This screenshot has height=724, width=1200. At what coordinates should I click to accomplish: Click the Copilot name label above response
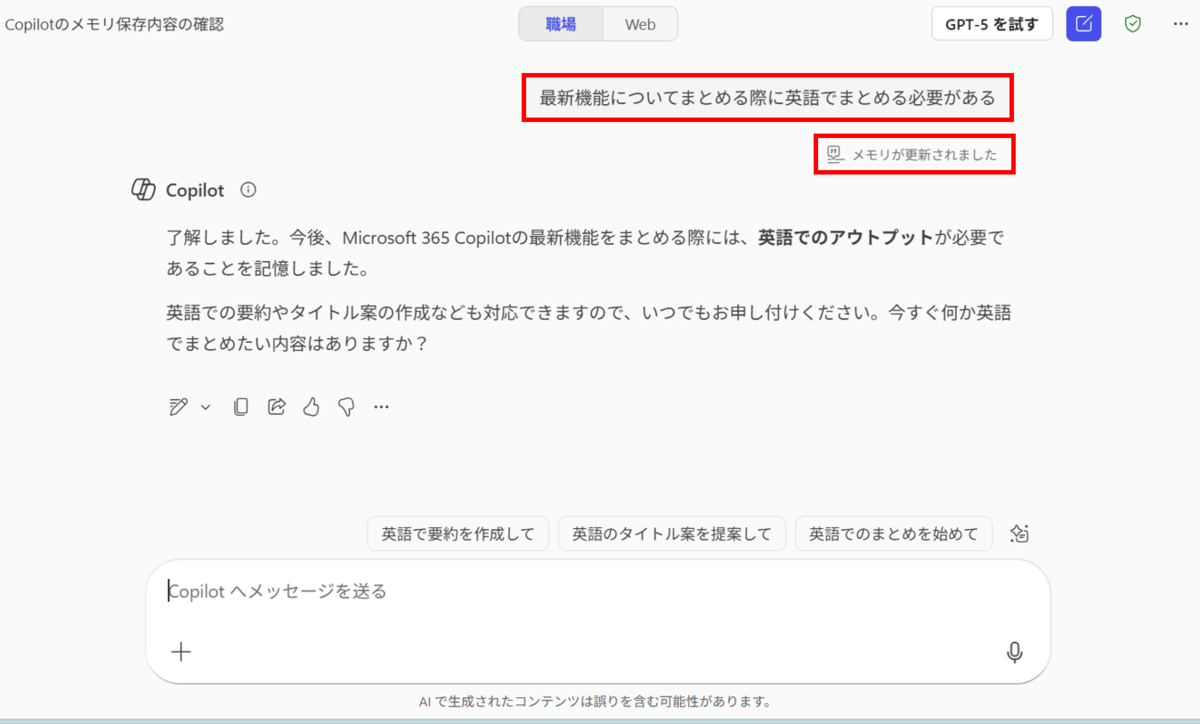[x=195, y=190]
